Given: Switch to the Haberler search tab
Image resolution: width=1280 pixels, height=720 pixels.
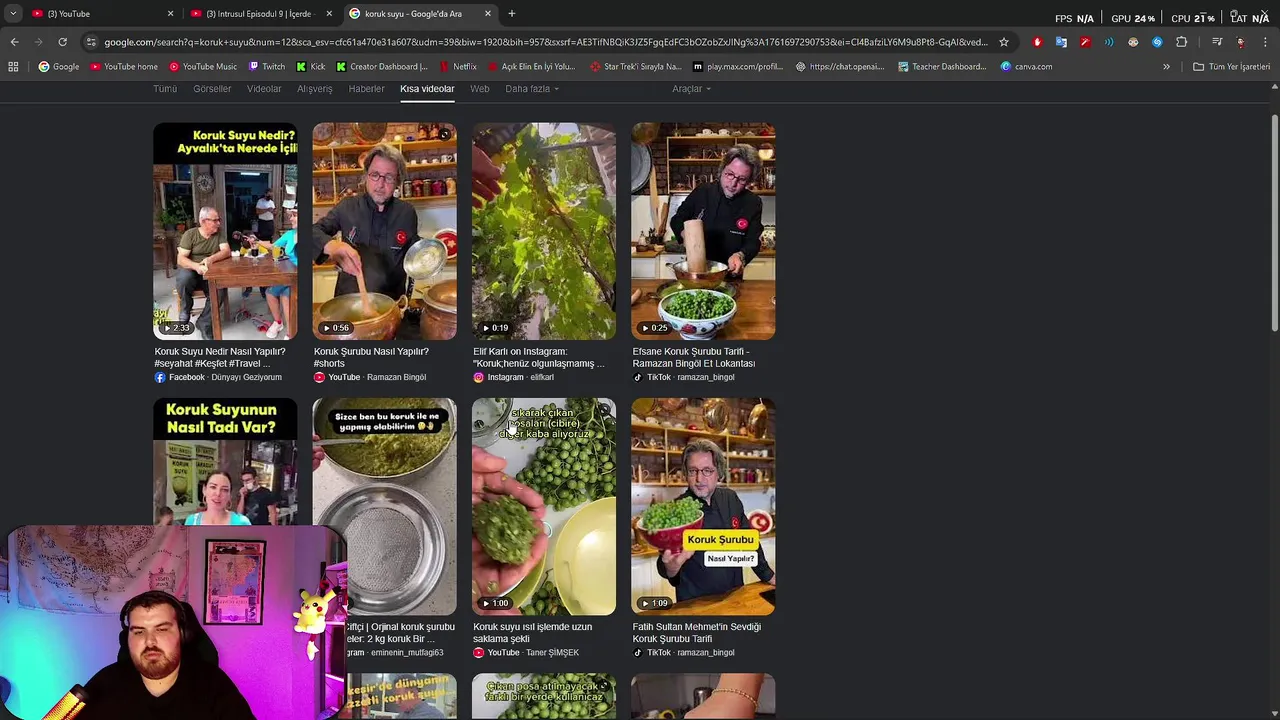Looking at the screenshot, I should (366, 89).
